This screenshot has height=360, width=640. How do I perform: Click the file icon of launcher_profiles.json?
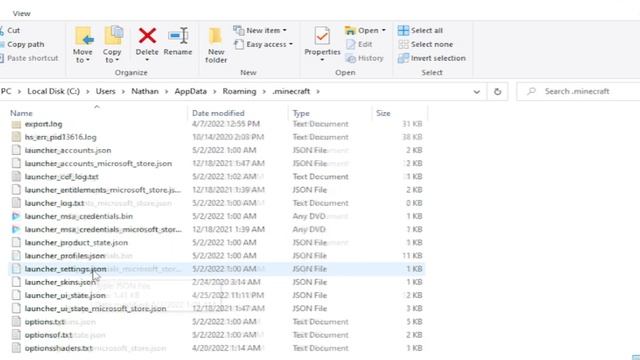(x=16, y=256)
